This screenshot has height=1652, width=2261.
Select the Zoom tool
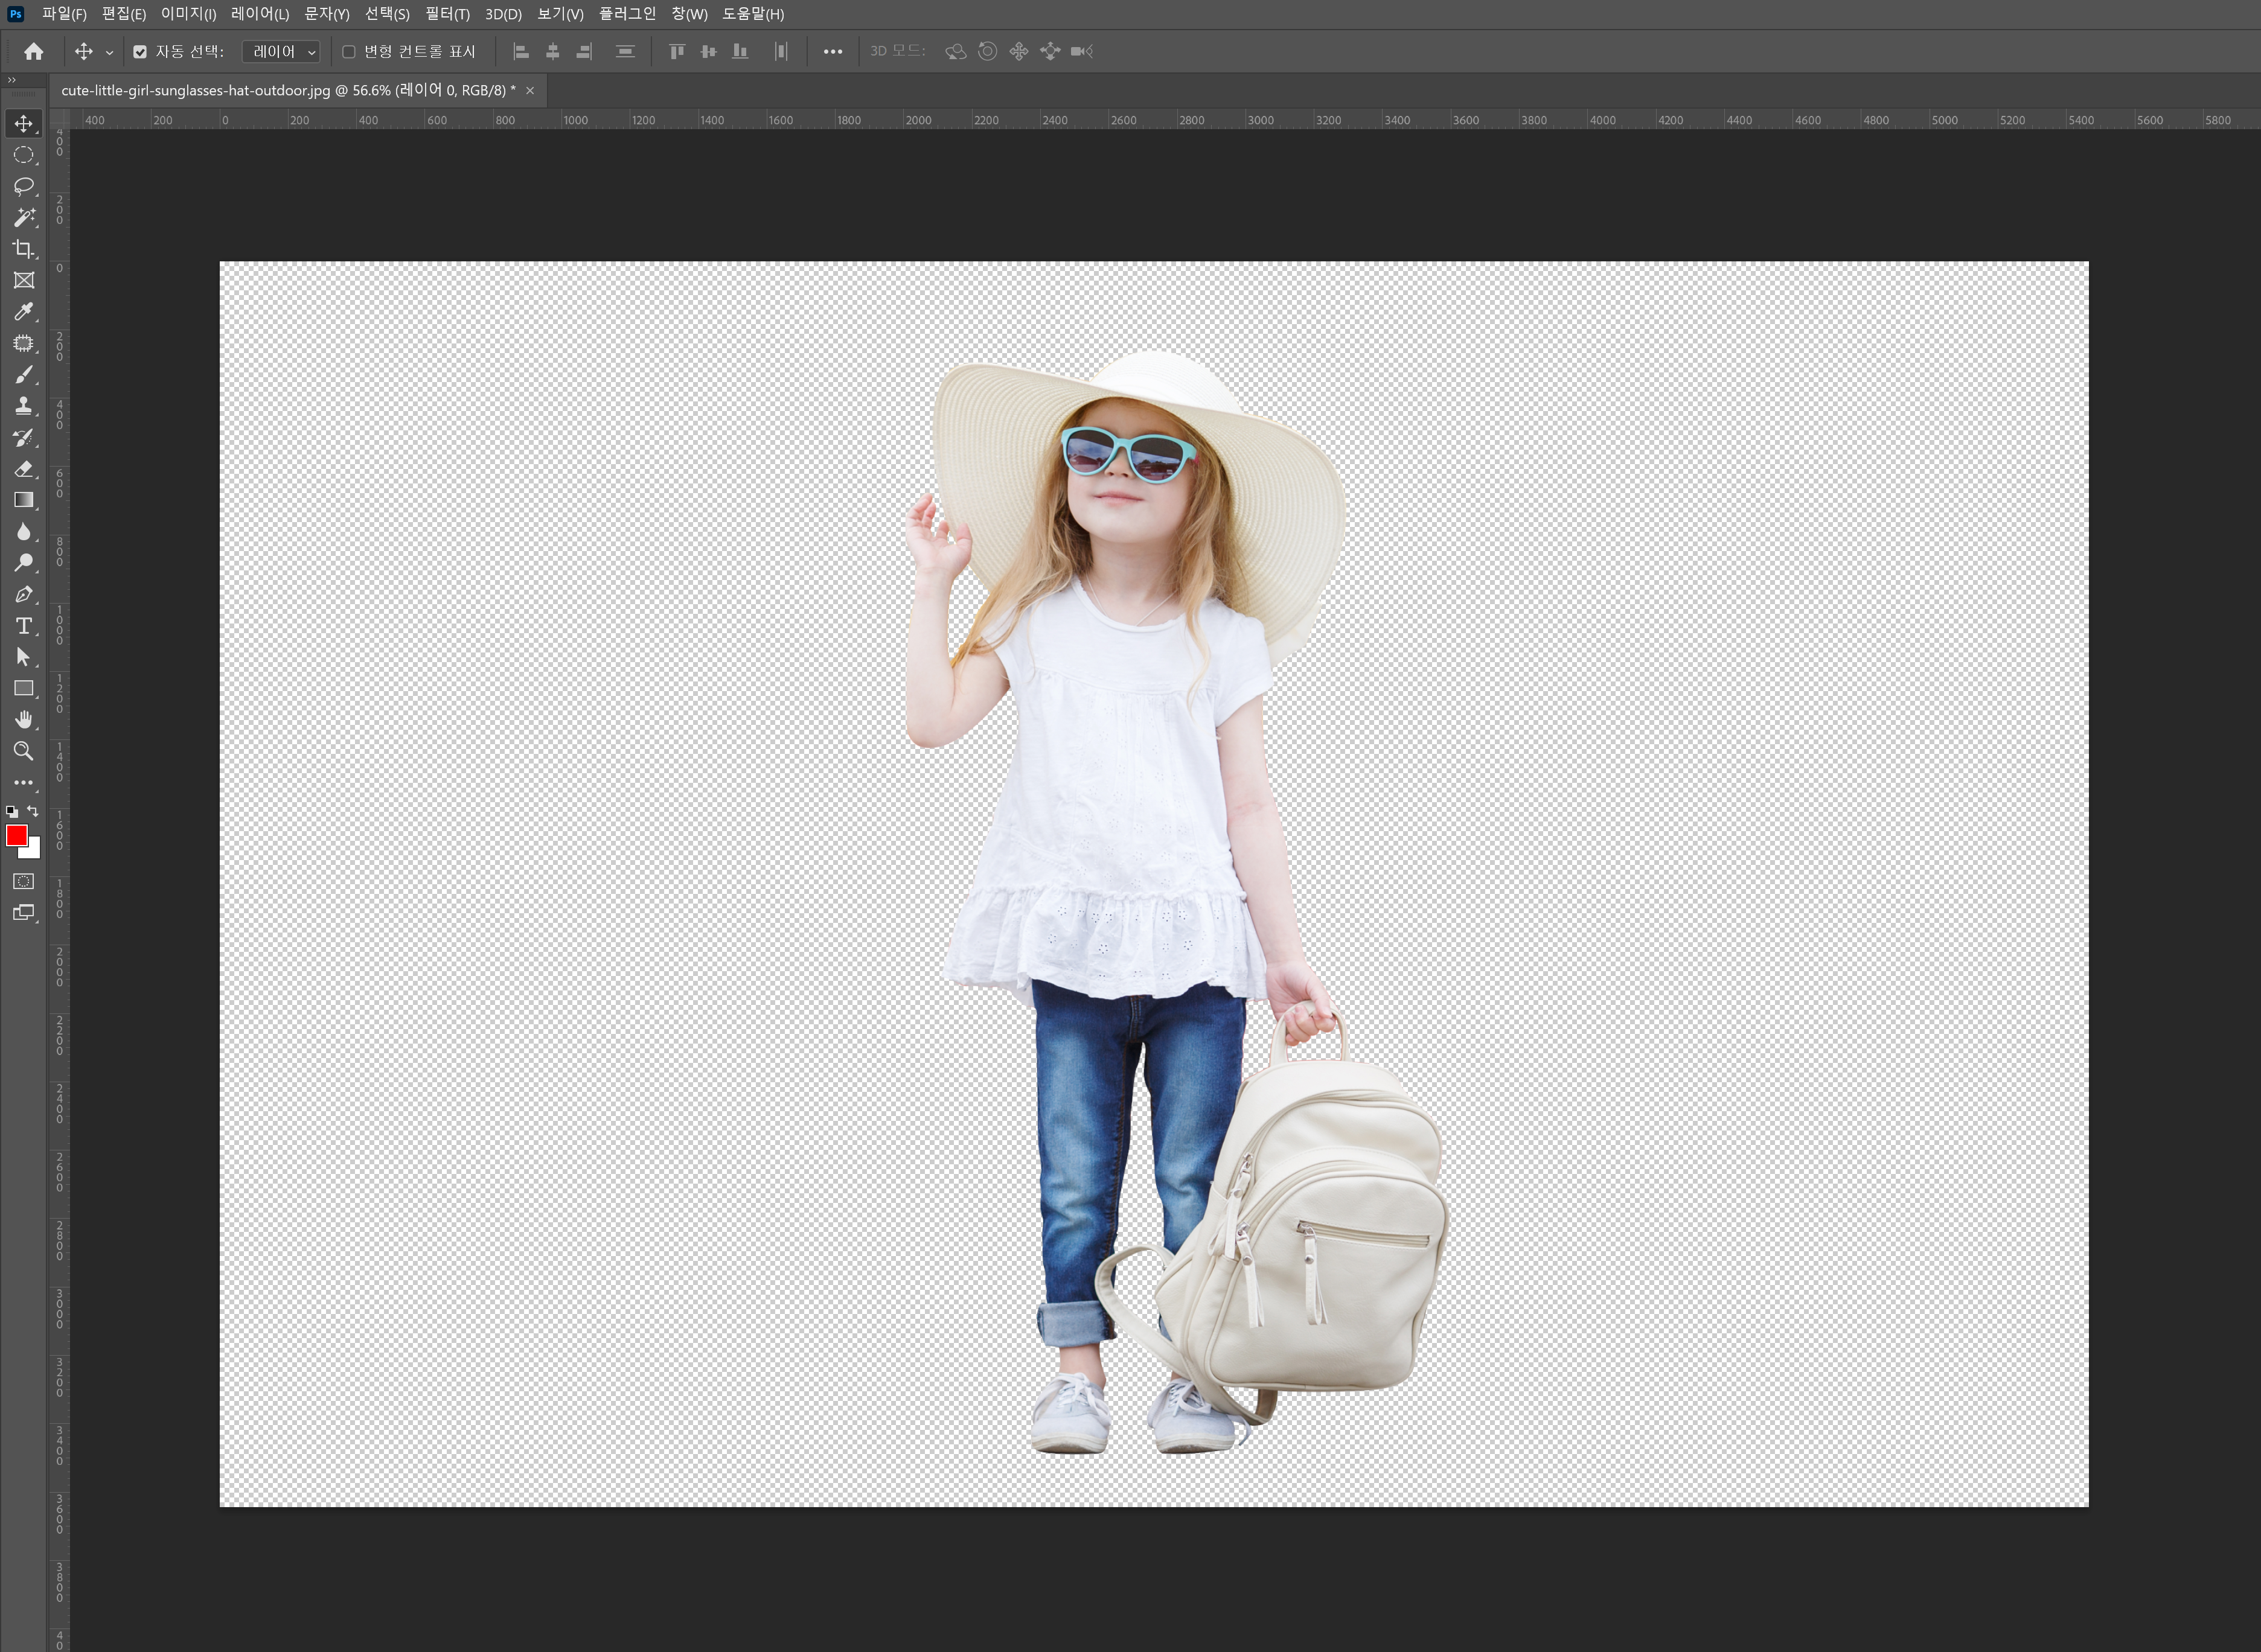point(24,751)
